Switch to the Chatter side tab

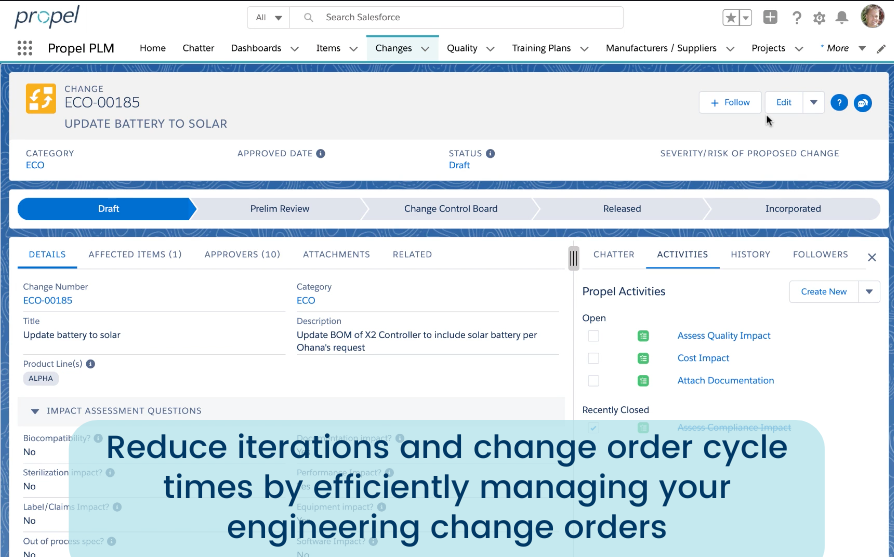click(613, 254)
